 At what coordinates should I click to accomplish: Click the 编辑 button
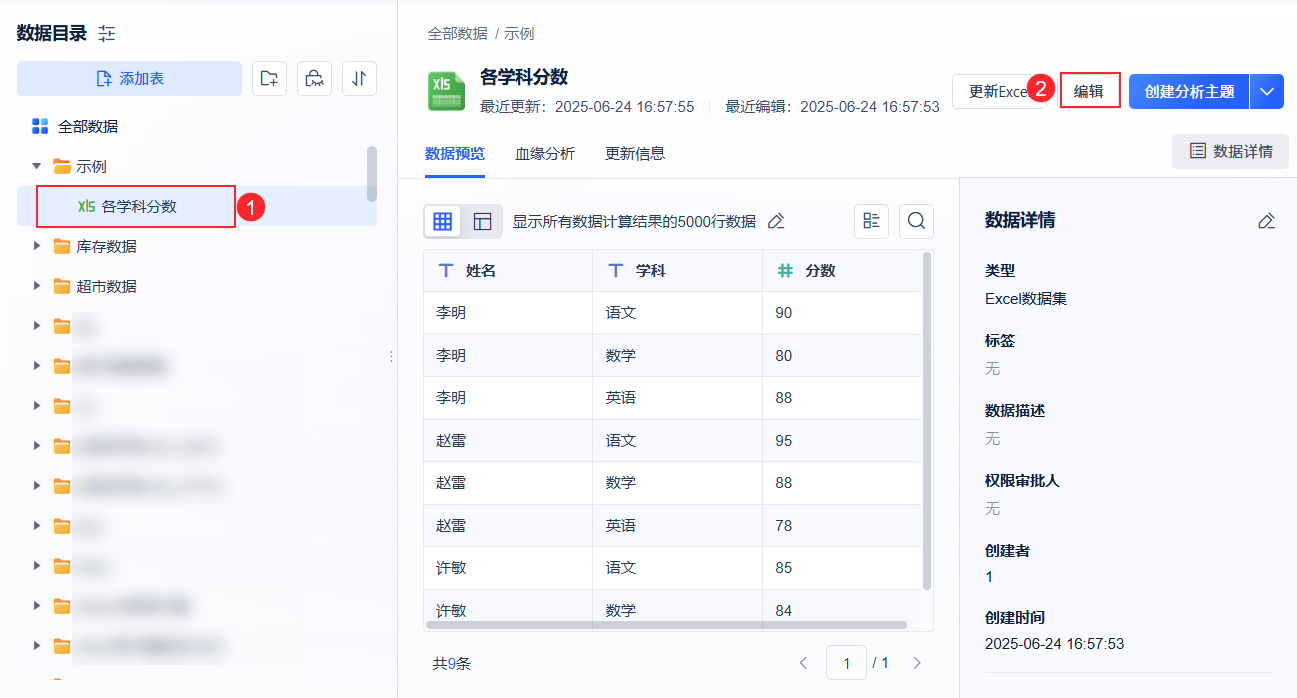(1089, 91)
